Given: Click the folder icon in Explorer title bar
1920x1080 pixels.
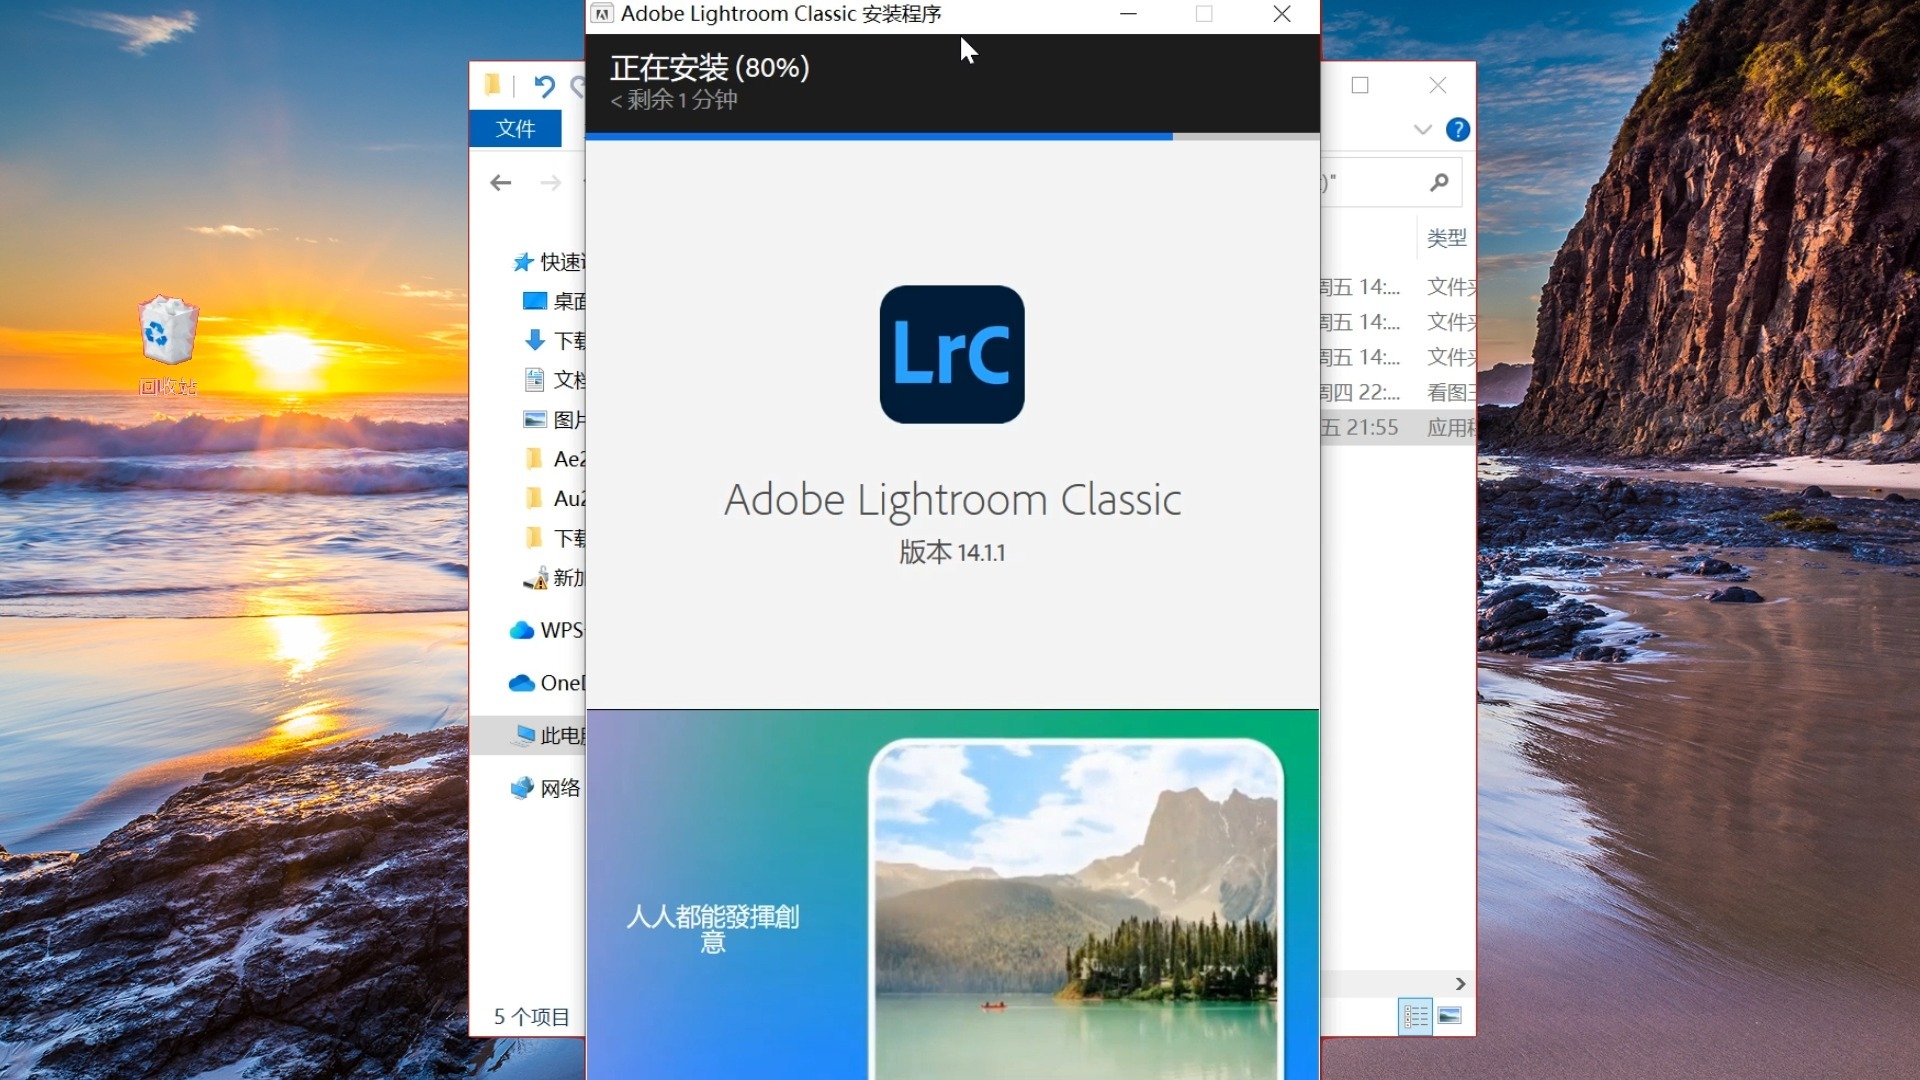Looking at the screenshot, I should pos(492,85).
